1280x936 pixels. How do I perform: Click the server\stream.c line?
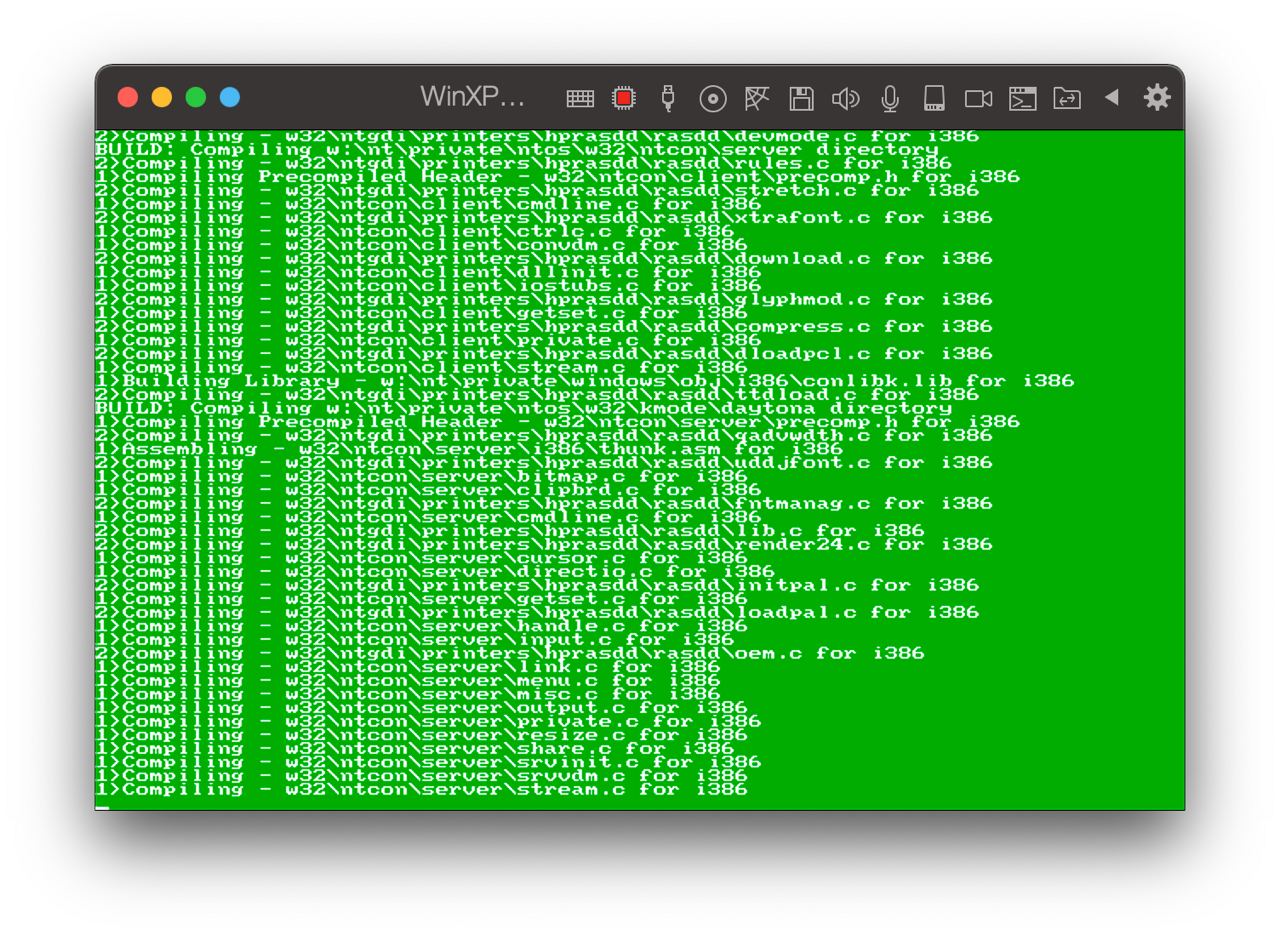tap(421, 790)
